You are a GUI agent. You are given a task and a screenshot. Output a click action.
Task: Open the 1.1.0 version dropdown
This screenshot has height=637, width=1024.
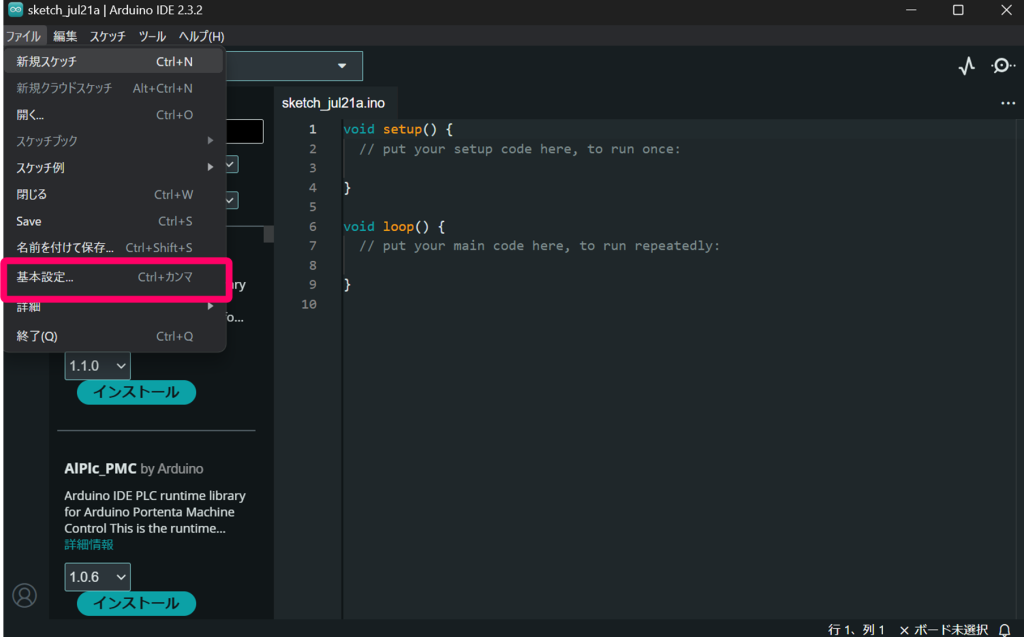click(97, 366)
